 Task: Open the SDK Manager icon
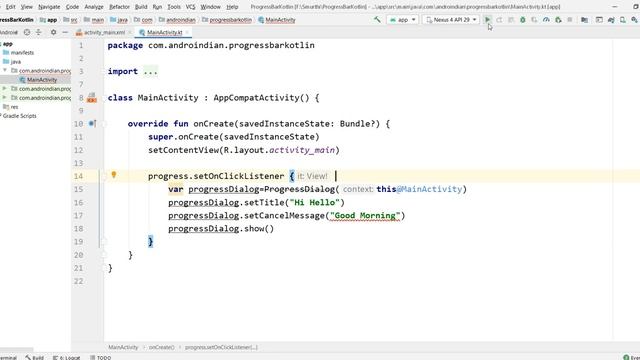coord(634,20)
